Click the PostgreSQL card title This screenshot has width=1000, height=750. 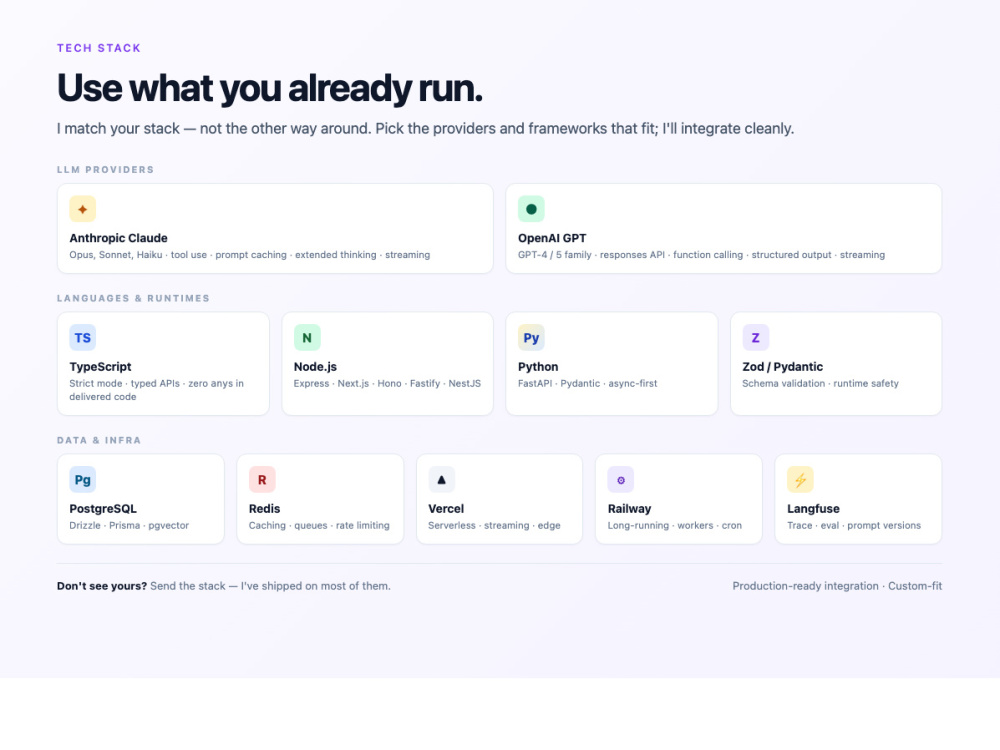[x=103, y=509]
